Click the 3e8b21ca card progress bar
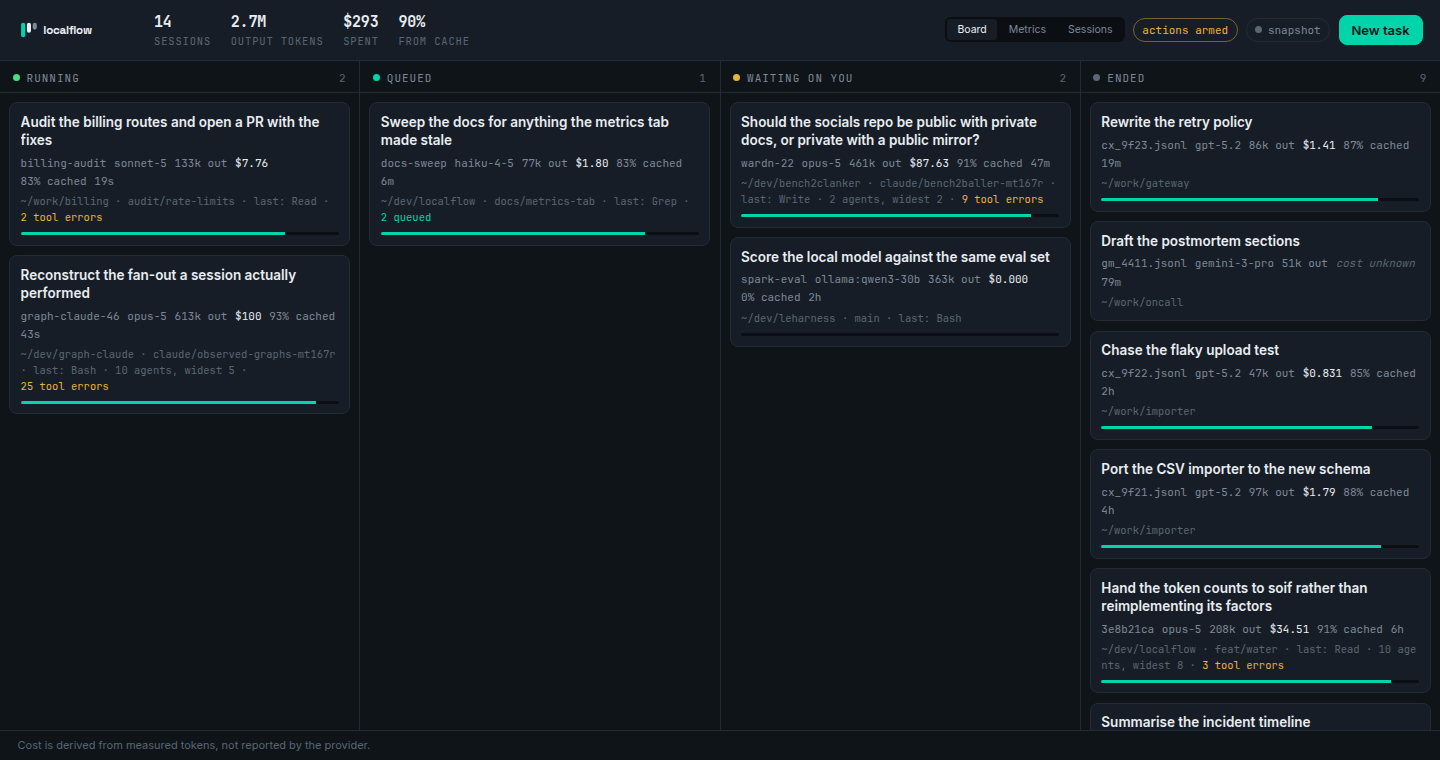This screenshot has height=760, width=1440. point(1260,681)
